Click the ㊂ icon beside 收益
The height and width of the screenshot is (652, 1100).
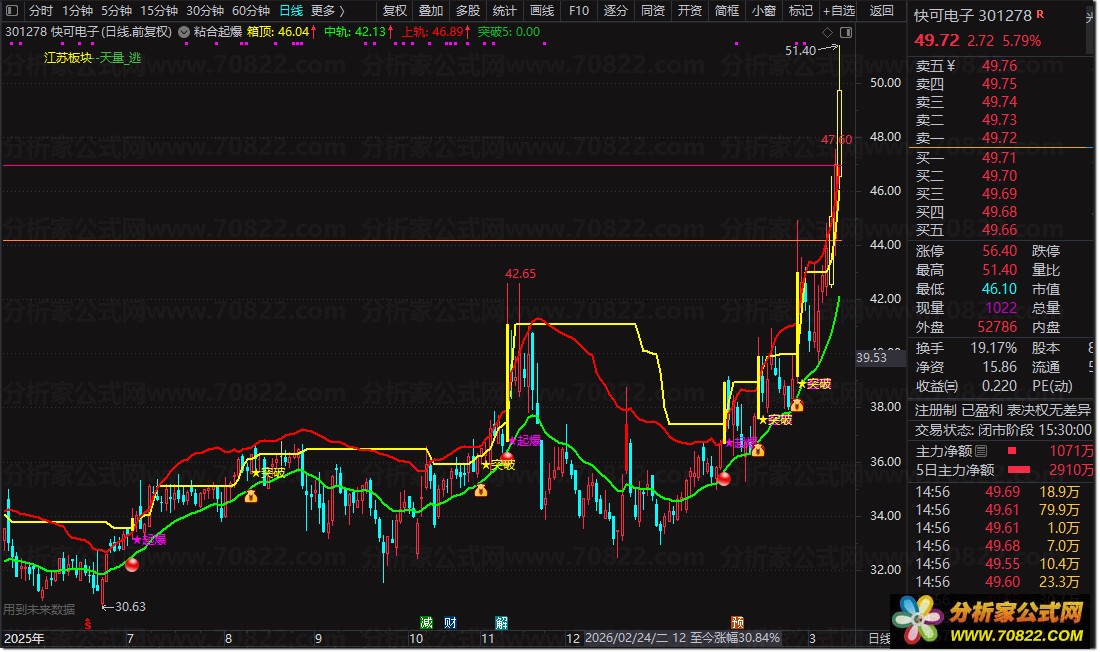(951, 386)
